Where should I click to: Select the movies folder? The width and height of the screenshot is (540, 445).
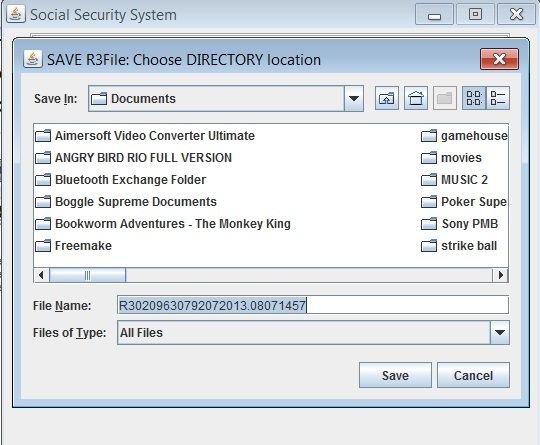point(451,158)
